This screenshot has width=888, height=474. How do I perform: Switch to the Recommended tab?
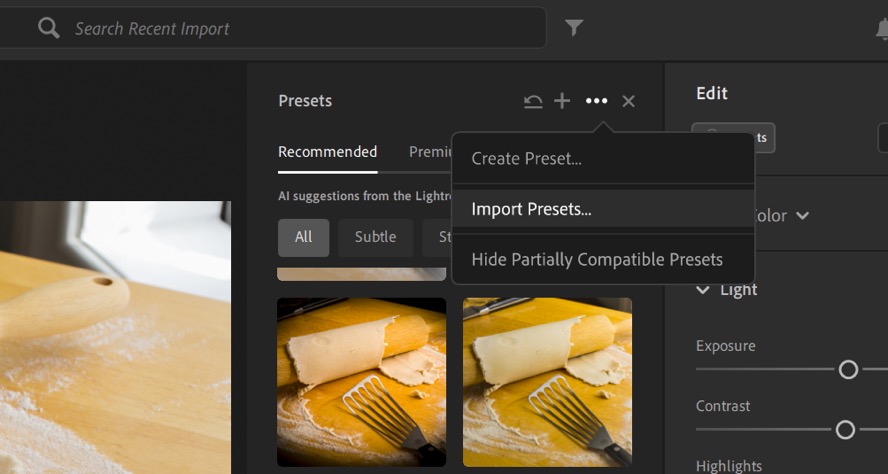click(x=327, y=152)
